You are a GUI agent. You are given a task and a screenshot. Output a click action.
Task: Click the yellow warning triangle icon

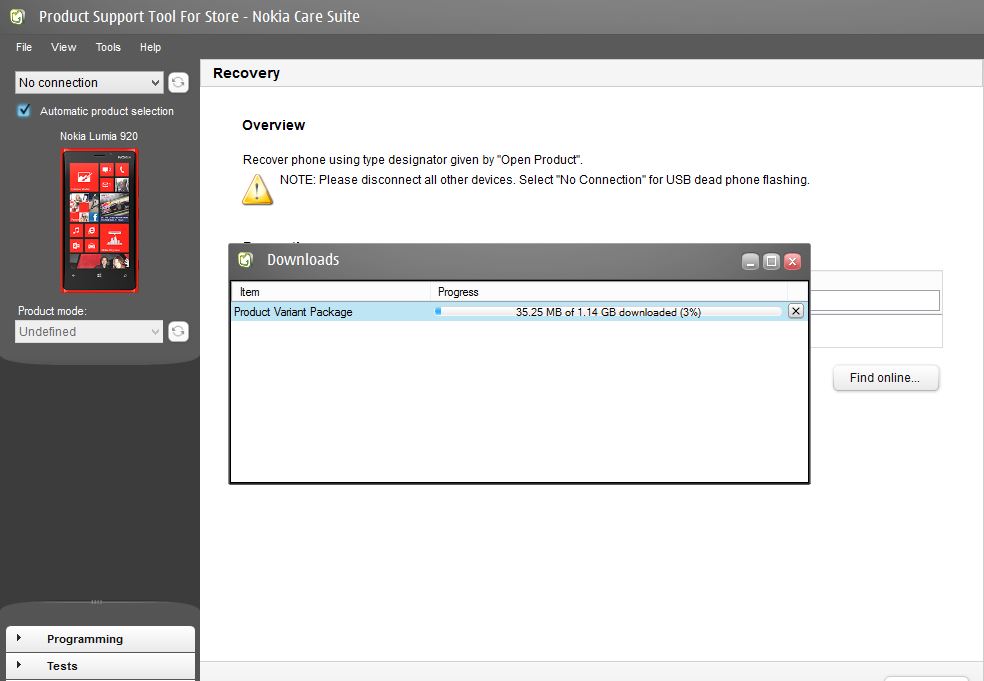pos(257,190)
